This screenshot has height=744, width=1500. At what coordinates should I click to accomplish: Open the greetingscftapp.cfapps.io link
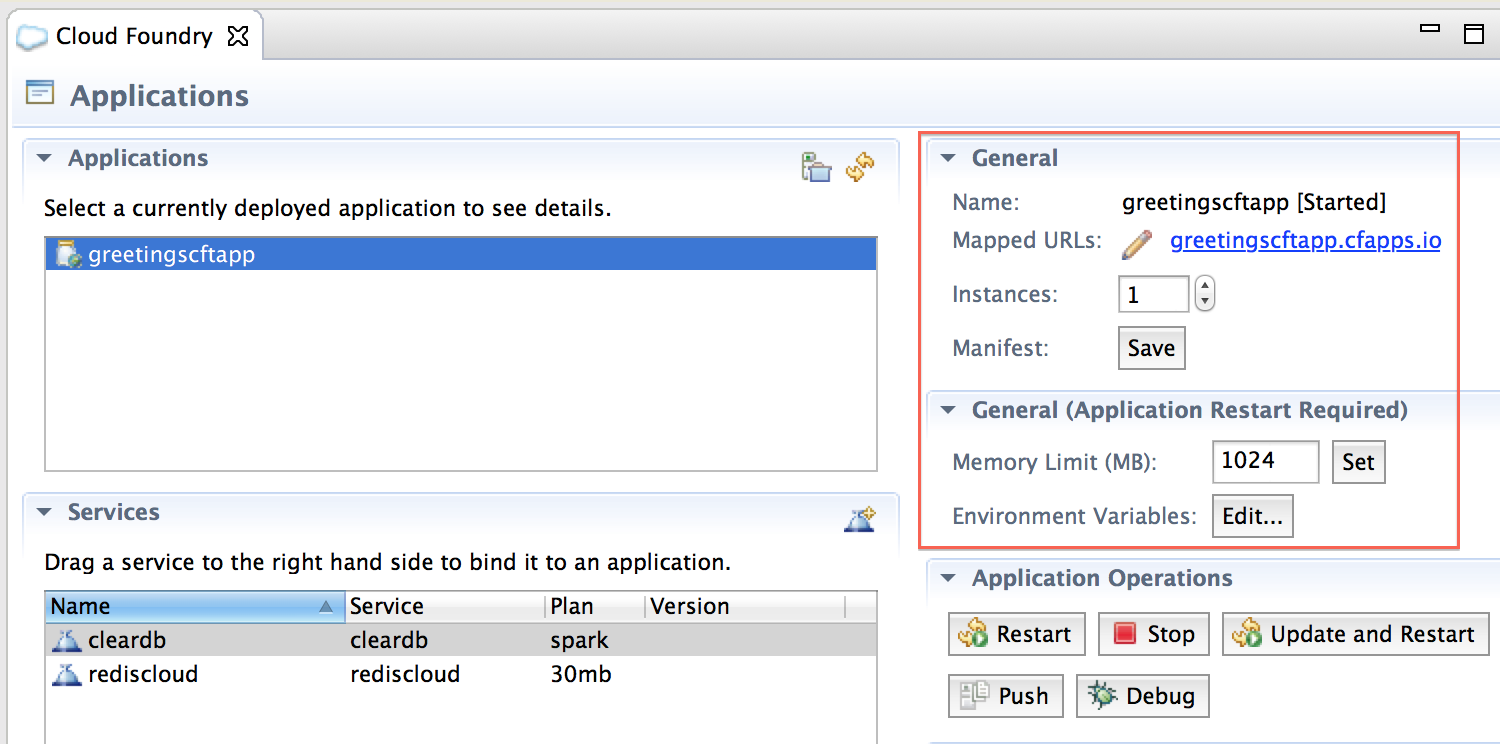1305,241
